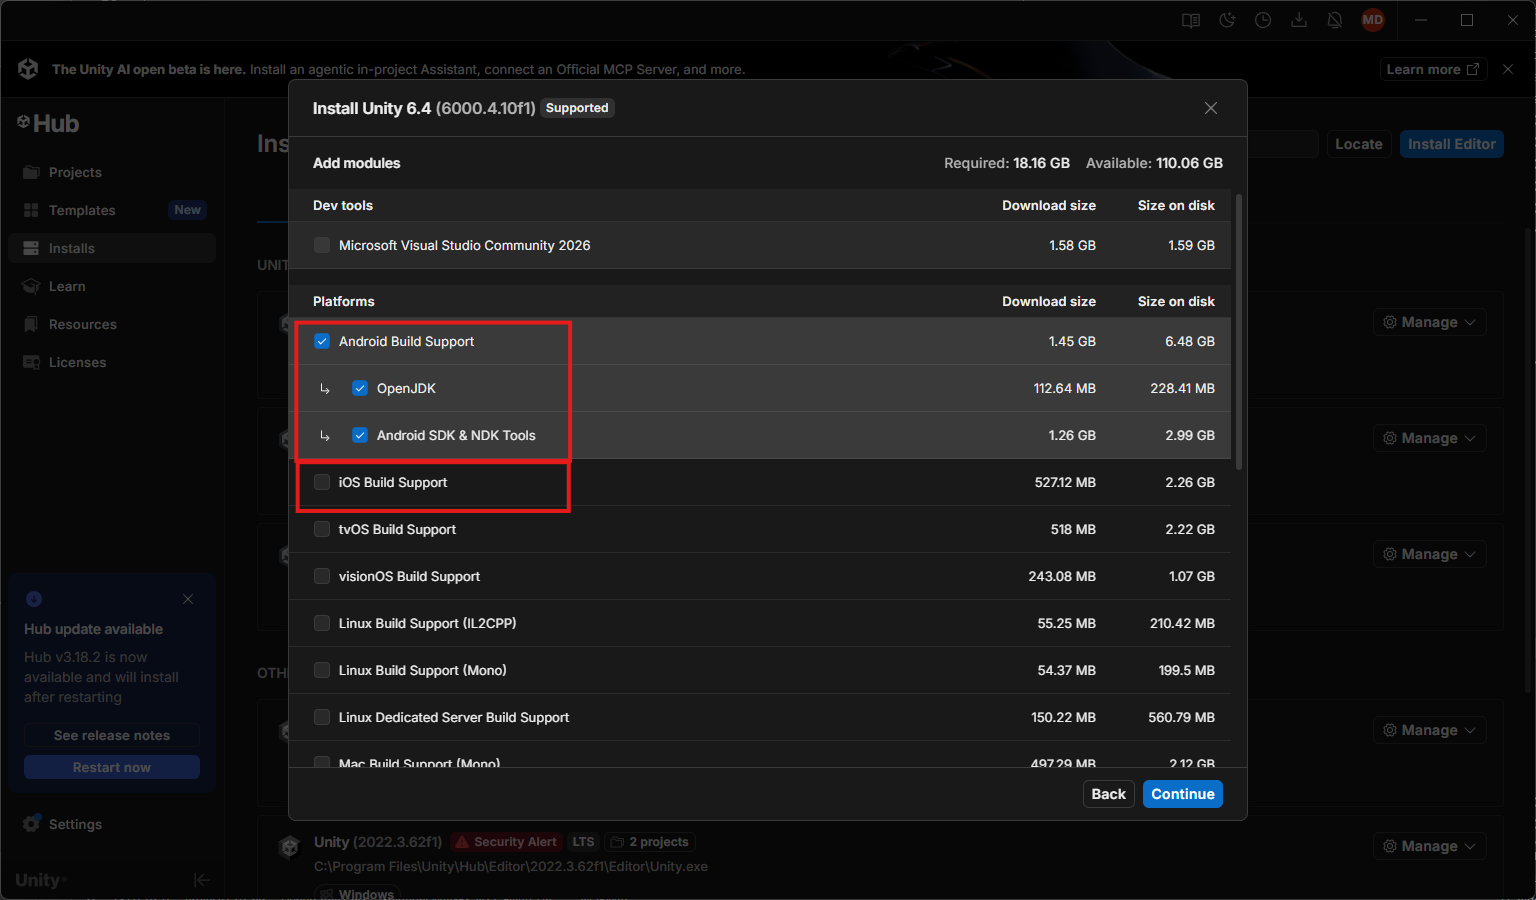Screen dimensions: 1536x900
Task: Click See release notes on update card
Action: 112,735
